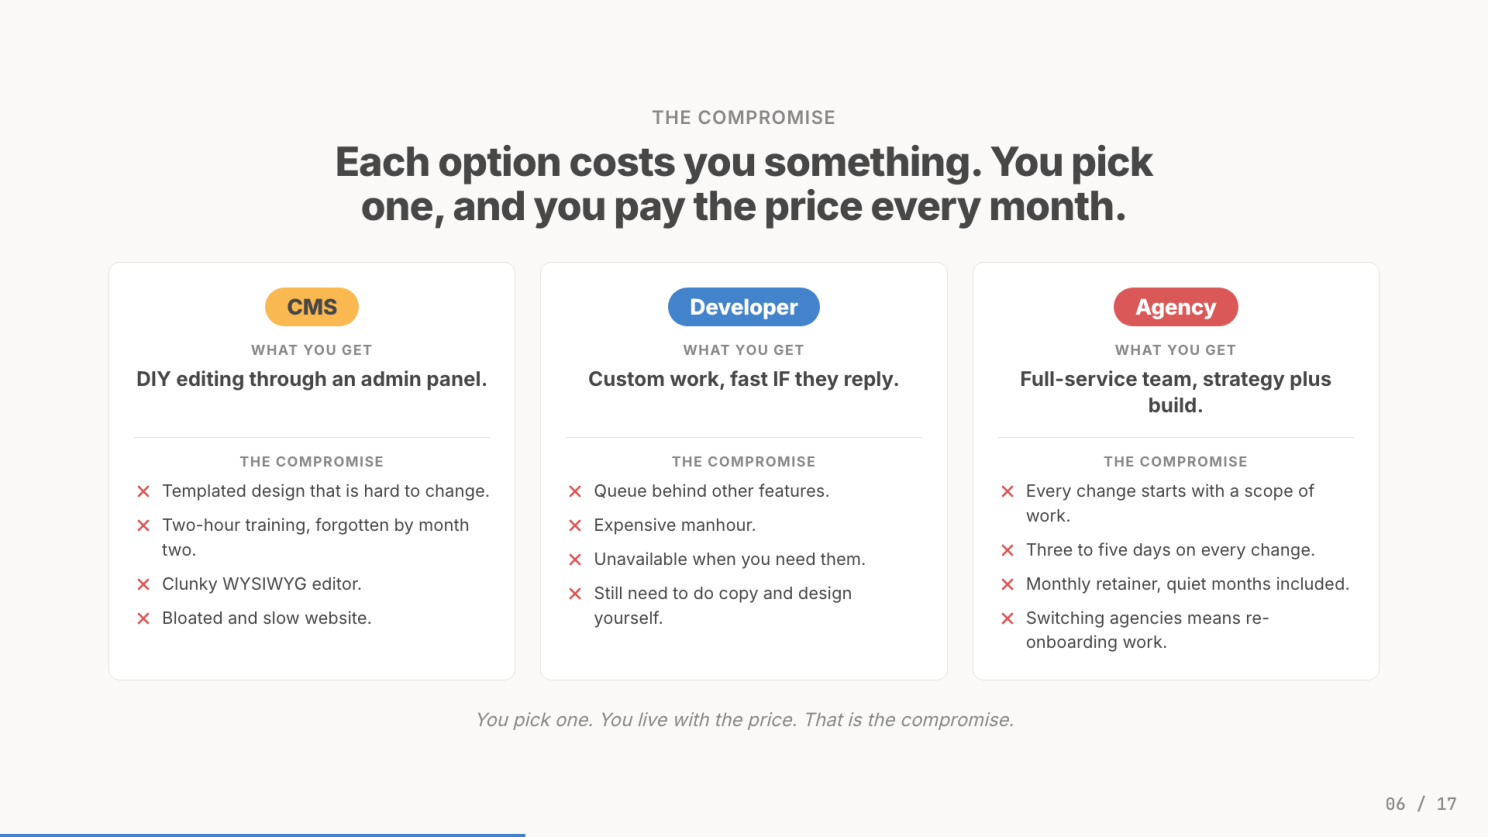Select the yellow CMS badge
This screenshot has width=1488, height=837.
[312, 307]
